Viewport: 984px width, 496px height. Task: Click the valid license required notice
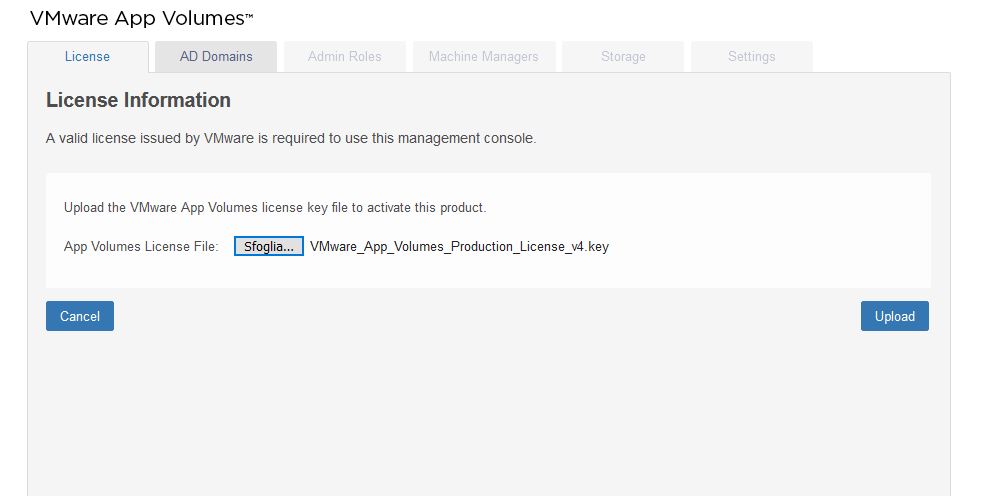tap(291, 139)
